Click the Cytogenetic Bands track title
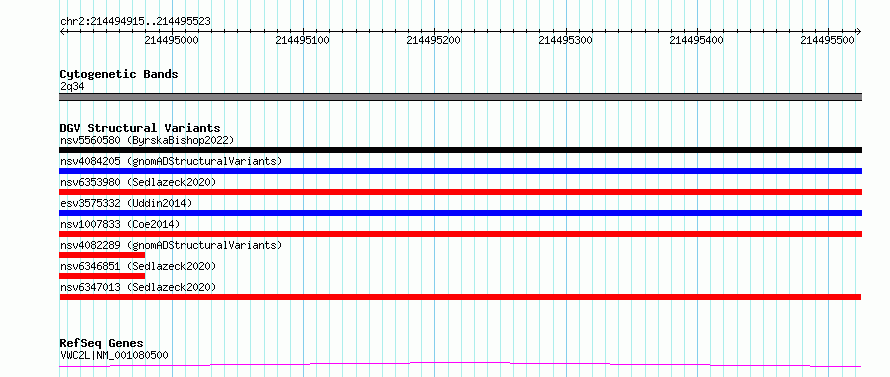 coord(119,74)
